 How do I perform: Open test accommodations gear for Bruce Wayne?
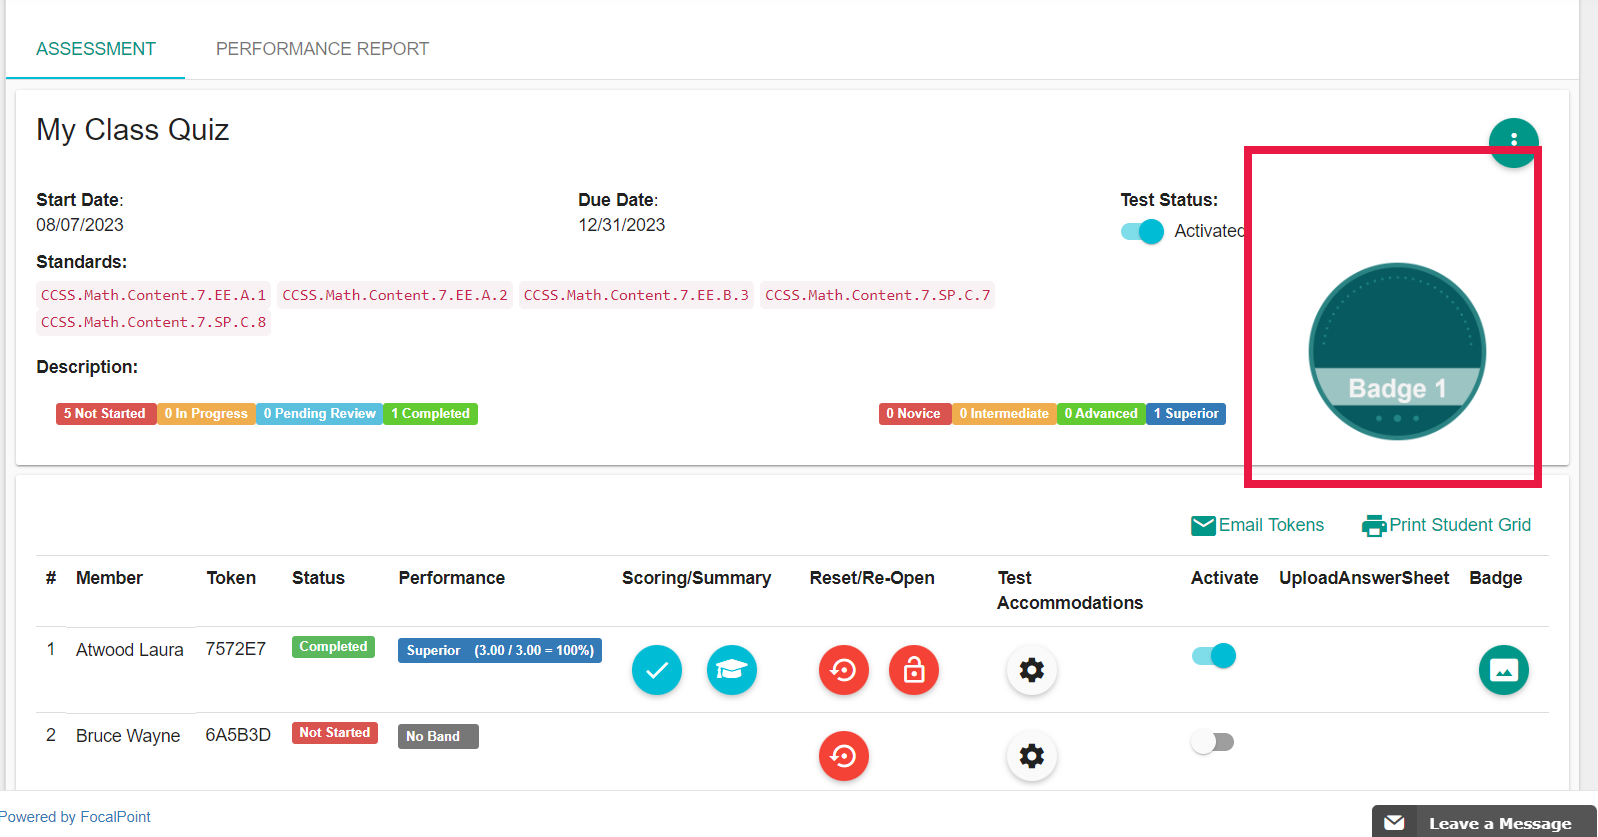1032,756
